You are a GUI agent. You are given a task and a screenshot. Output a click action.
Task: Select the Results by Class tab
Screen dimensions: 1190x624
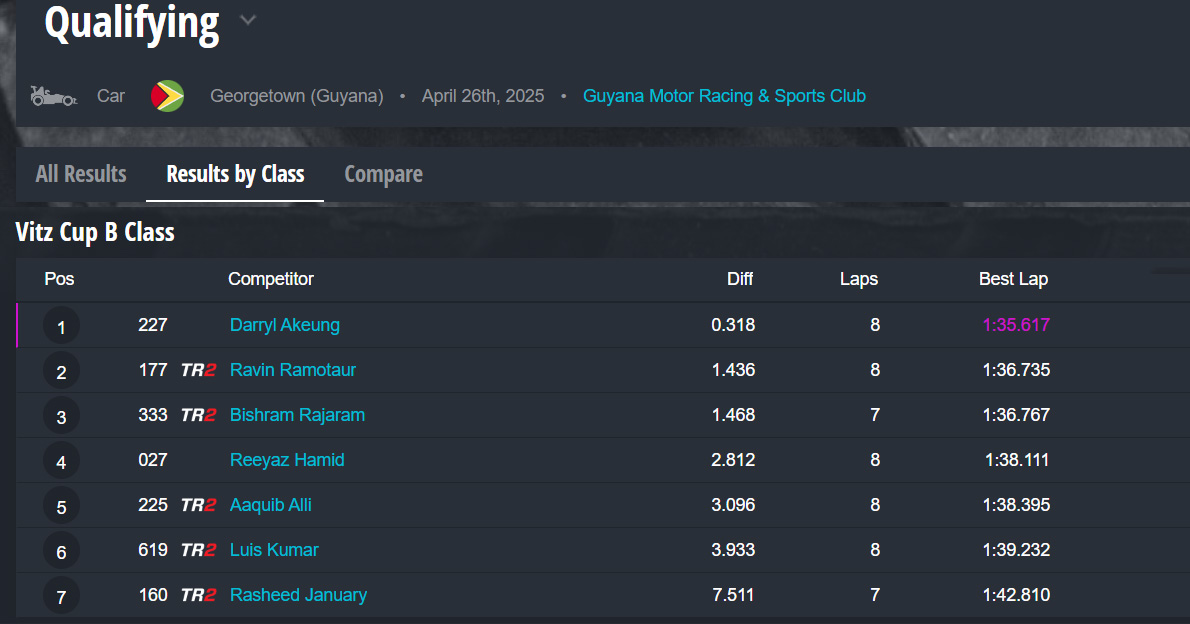click(x=235, y=174)
